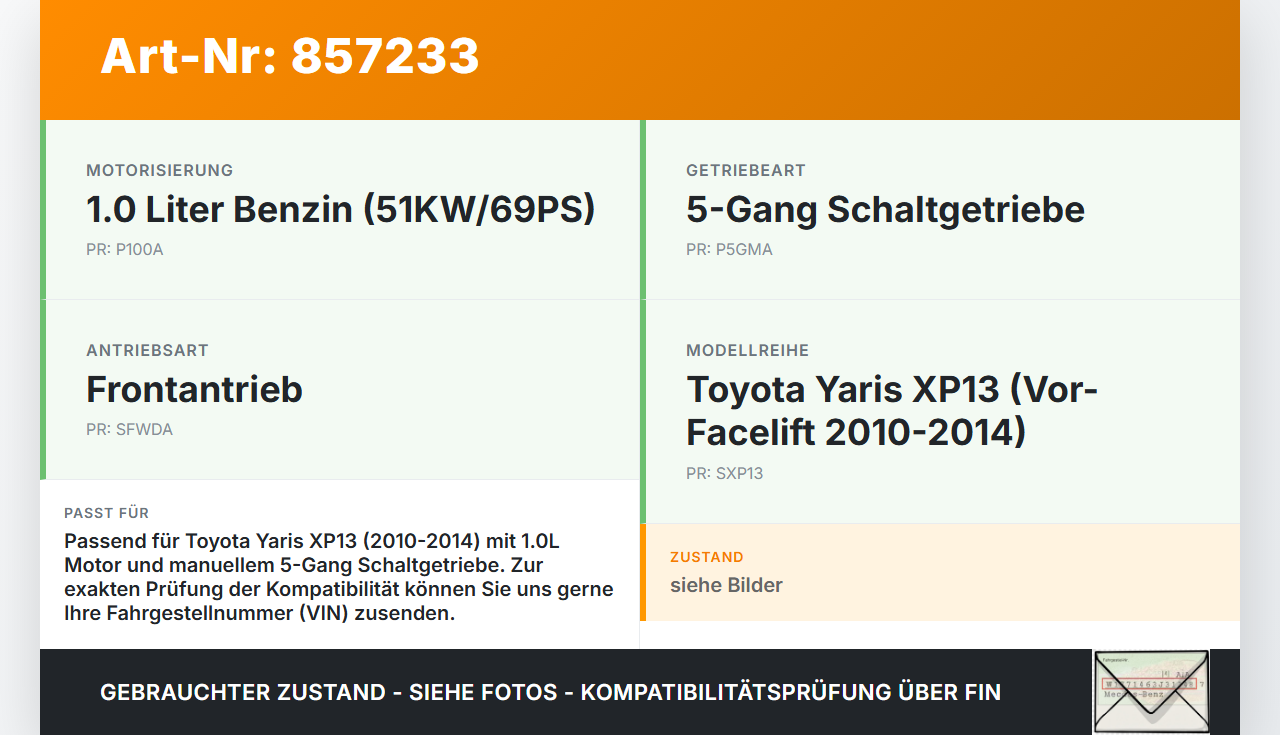Click the PR: SXP13 code
Screen dimensions: 1280x736
(x=725, y=473)
